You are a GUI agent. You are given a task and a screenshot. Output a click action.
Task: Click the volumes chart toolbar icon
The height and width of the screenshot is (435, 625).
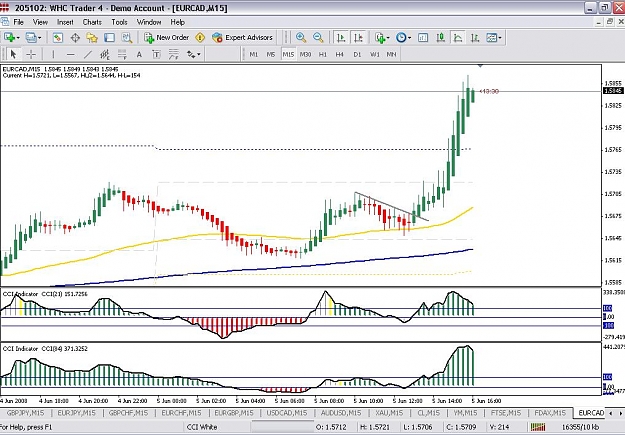(423, 37)
